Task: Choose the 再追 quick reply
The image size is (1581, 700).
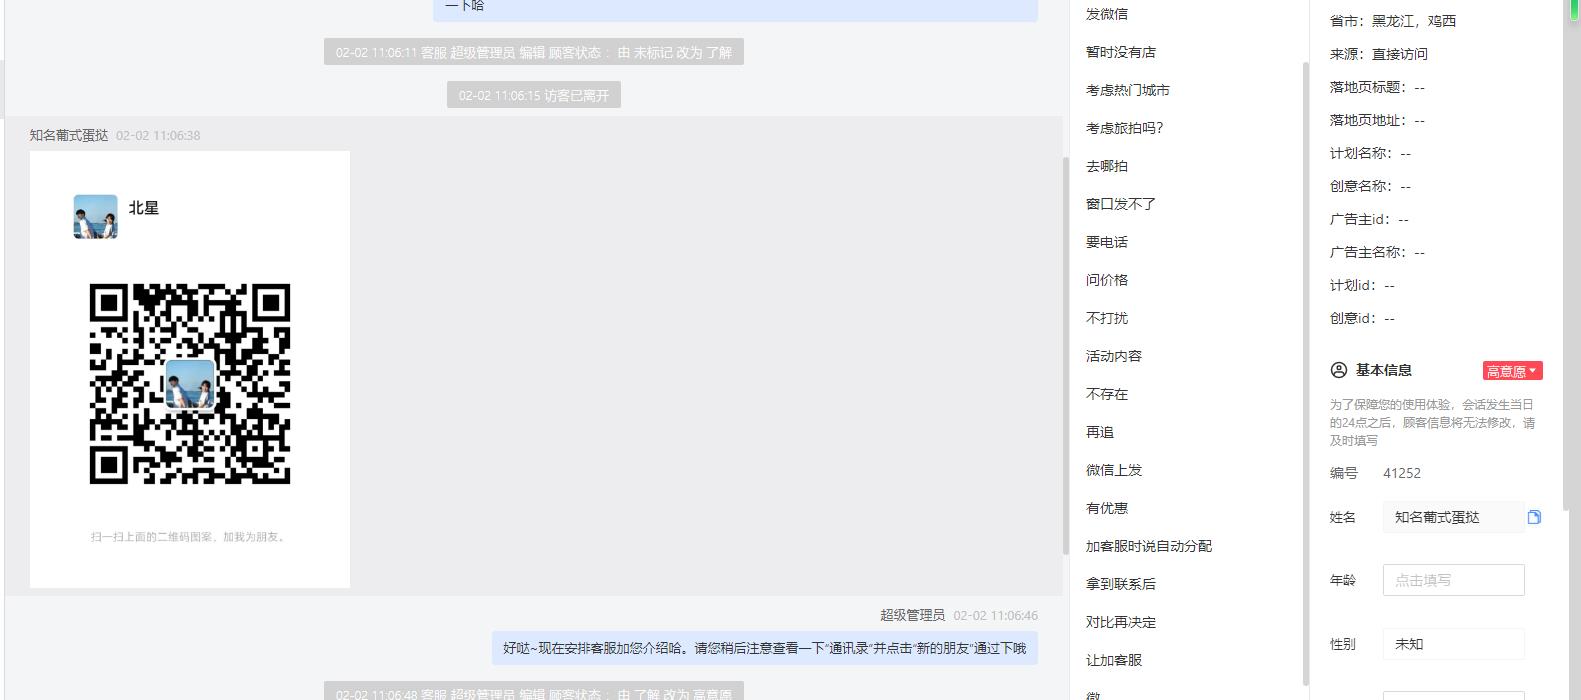Action: (1100, 432)
